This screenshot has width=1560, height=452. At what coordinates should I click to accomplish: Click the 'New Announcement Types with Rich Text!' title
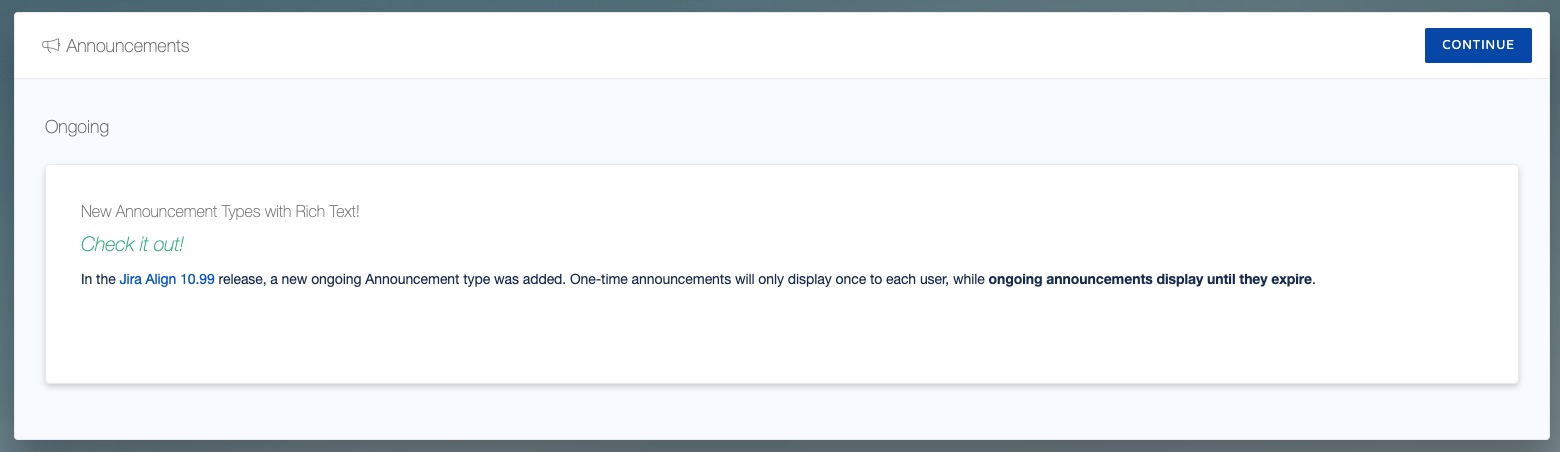(x=220, y=212)
